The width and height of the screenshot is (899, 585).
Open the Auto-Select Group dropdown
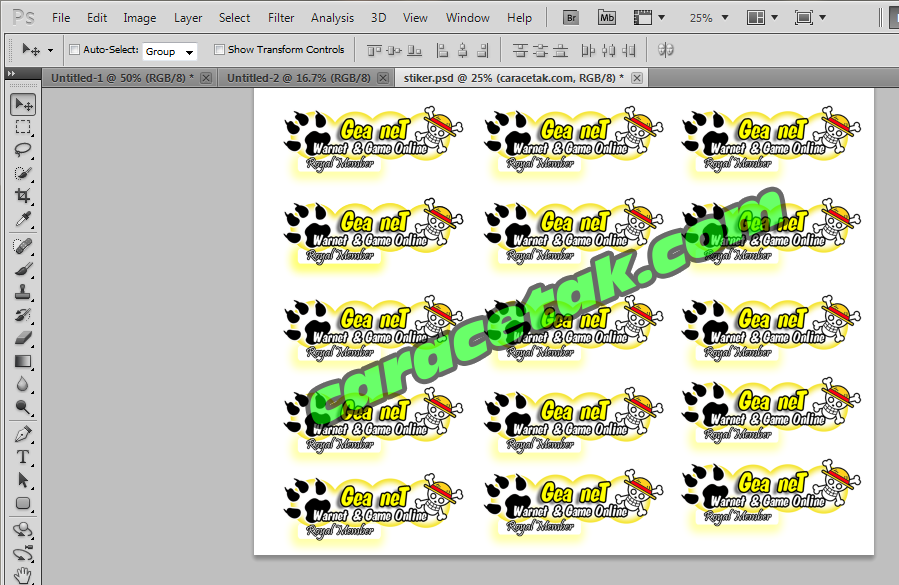pos(169,52)
